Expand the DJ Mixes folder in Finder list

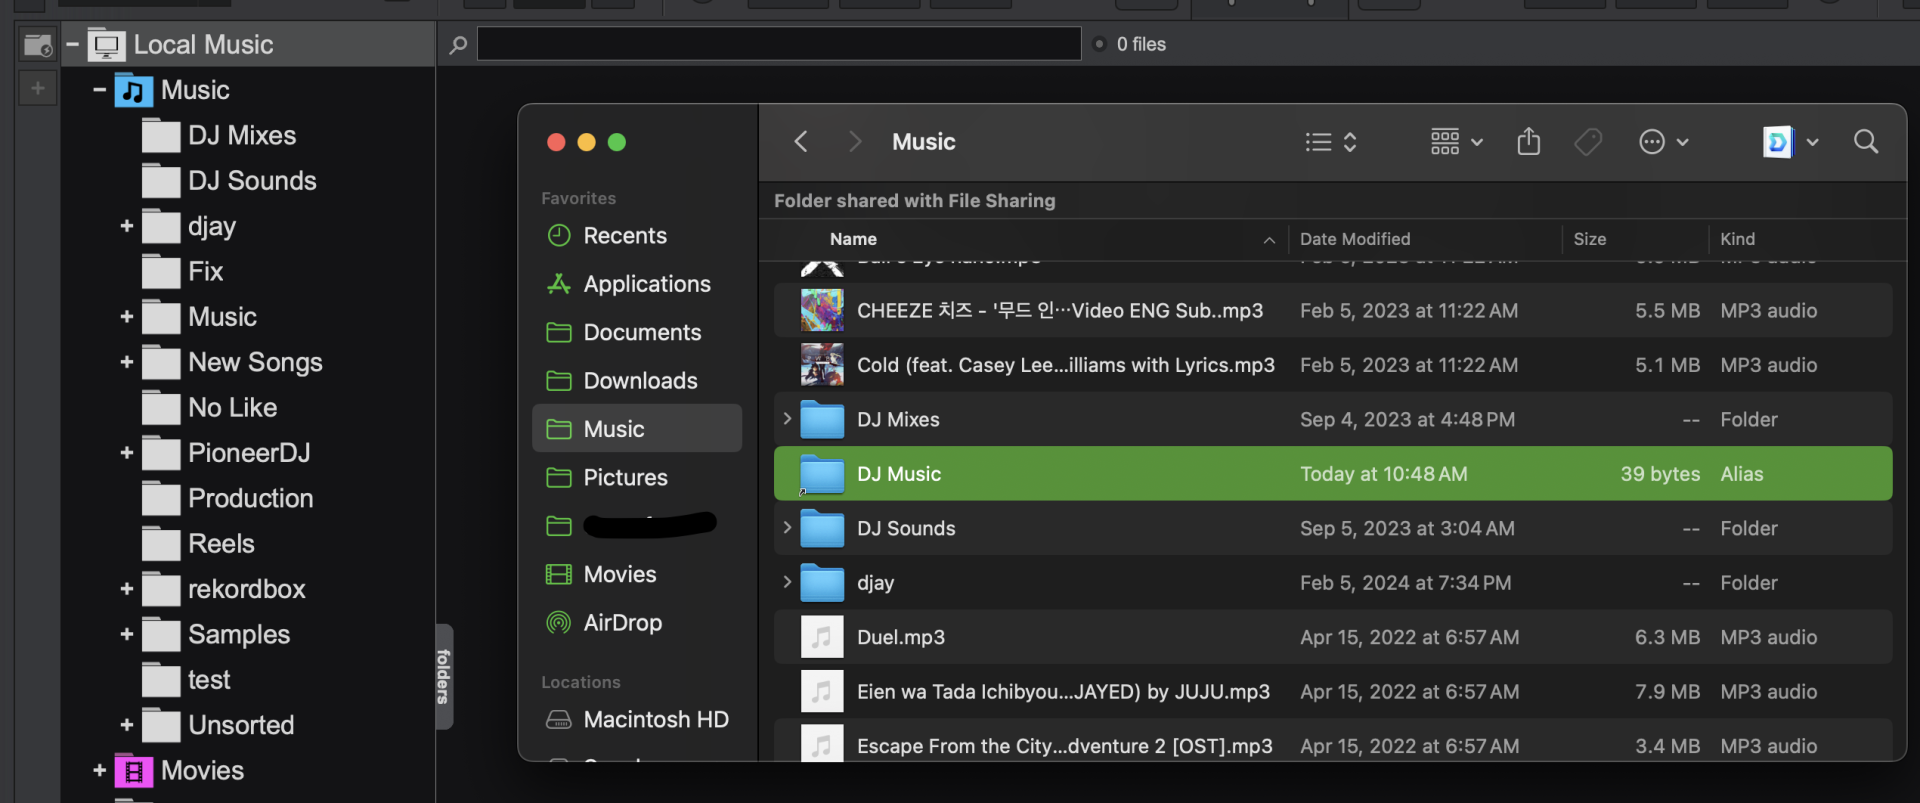787,419
